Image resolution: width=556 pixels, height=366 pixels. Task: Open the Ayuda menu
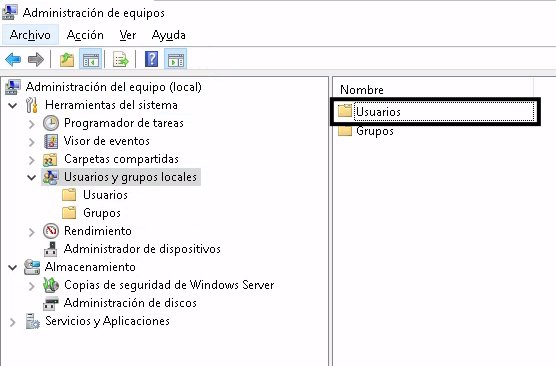168,35
